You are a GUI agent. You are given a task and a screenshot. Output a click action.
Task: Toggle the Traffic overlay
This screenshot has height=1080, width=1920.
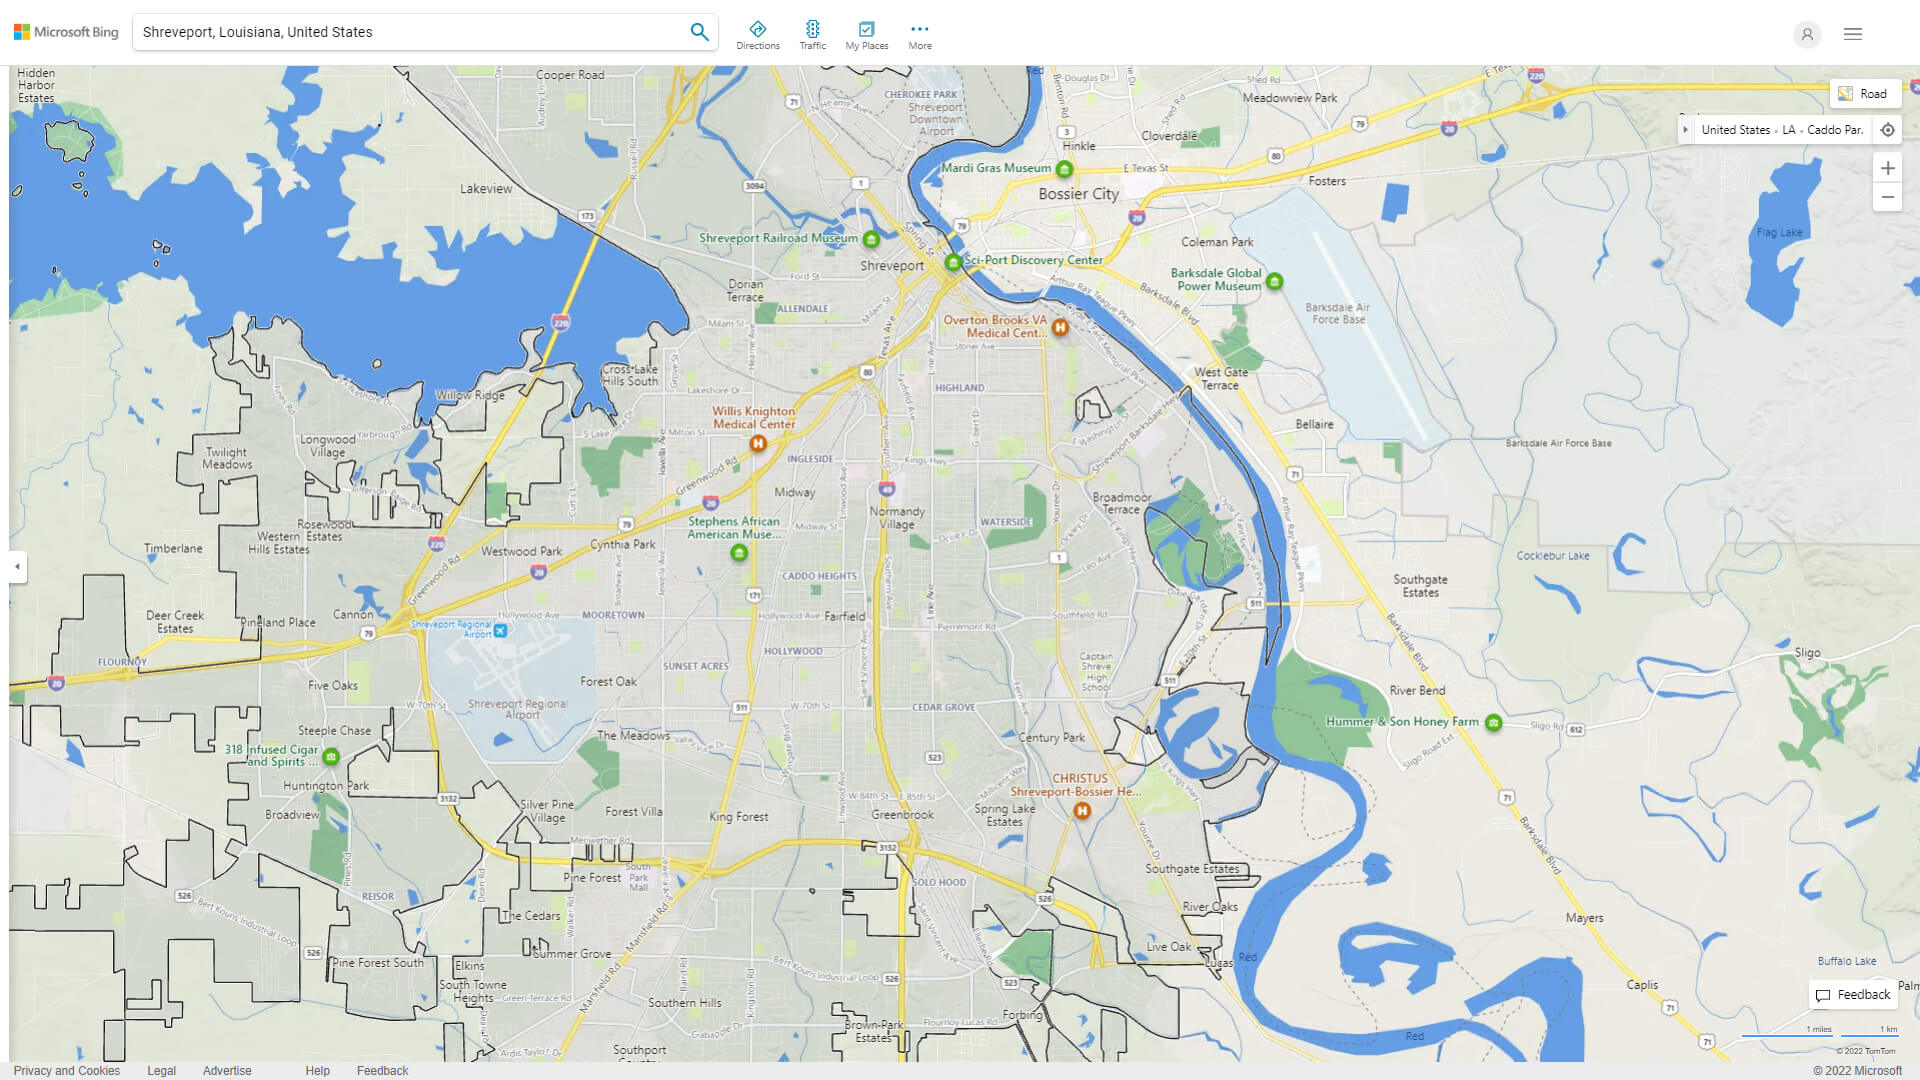click(813, 33)
